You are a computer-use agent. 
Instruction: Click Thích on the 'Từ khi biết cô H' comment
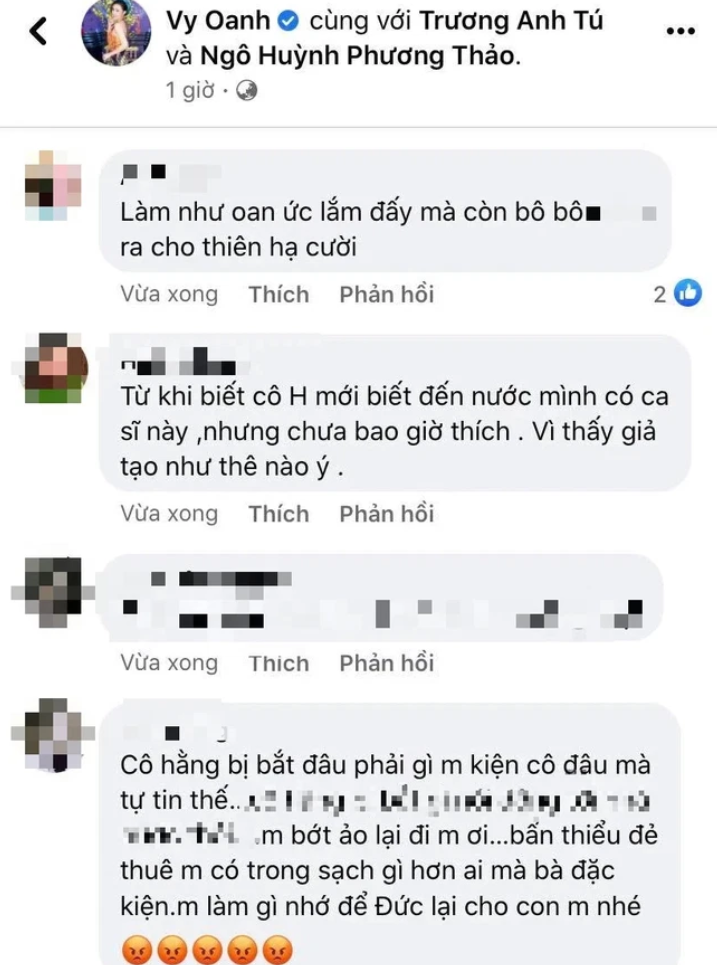coord(279,514)
